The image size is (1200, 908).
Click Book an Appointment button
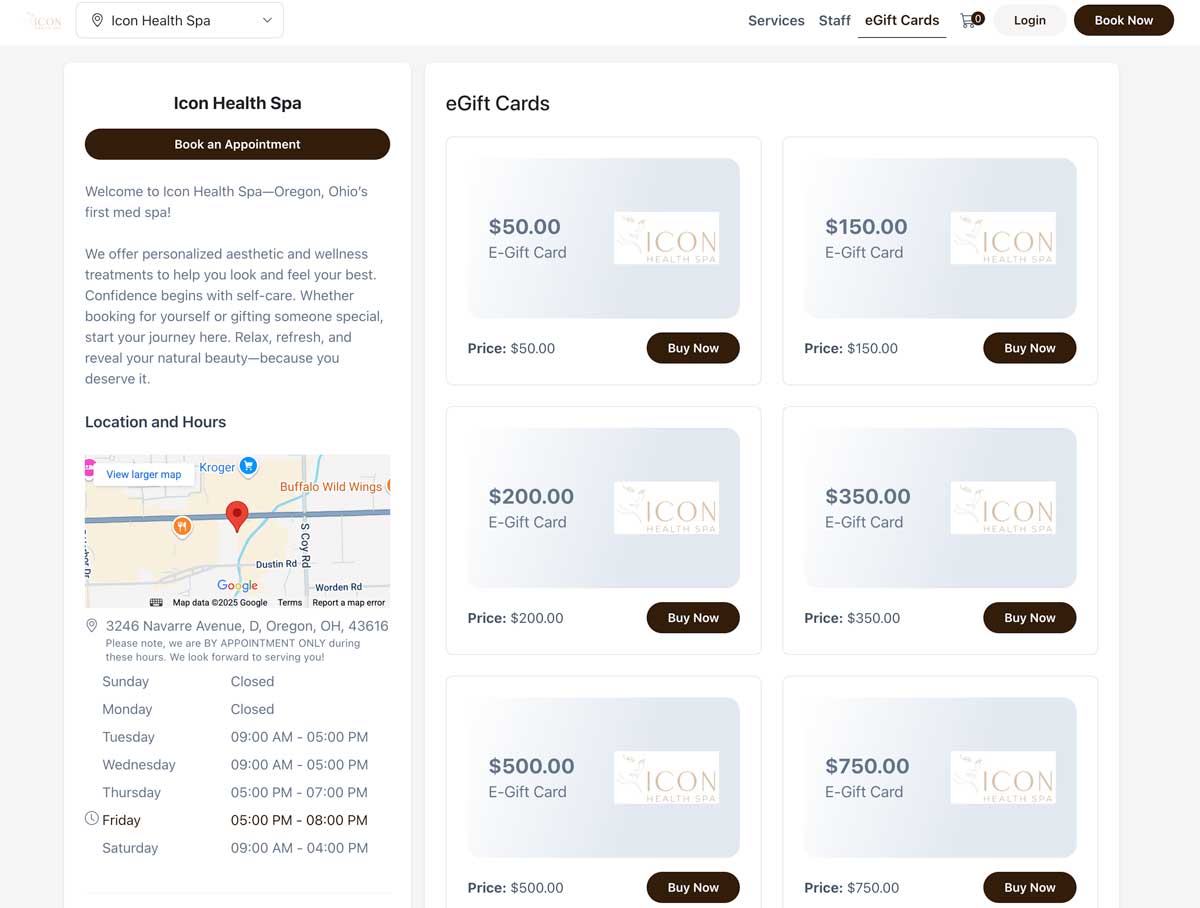point(237,144)
